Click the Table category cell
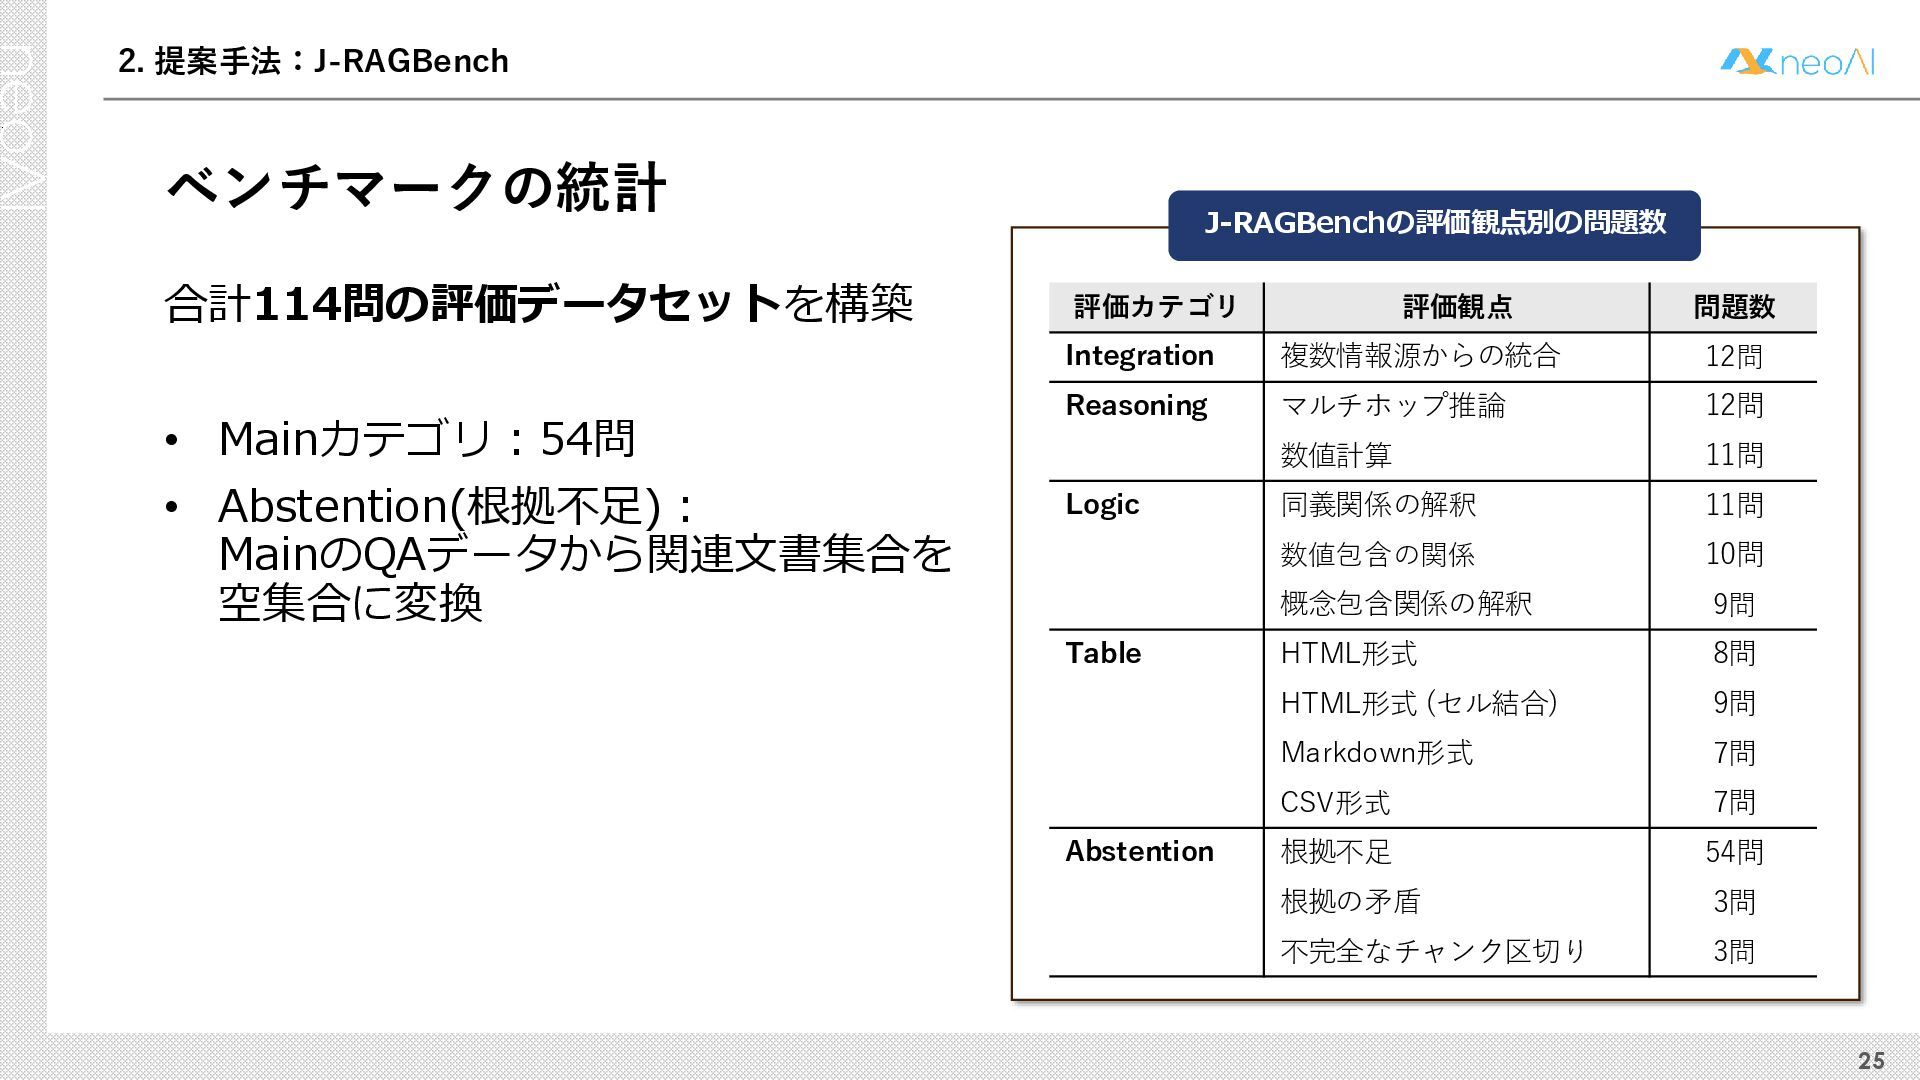 tap(1103, 654)
